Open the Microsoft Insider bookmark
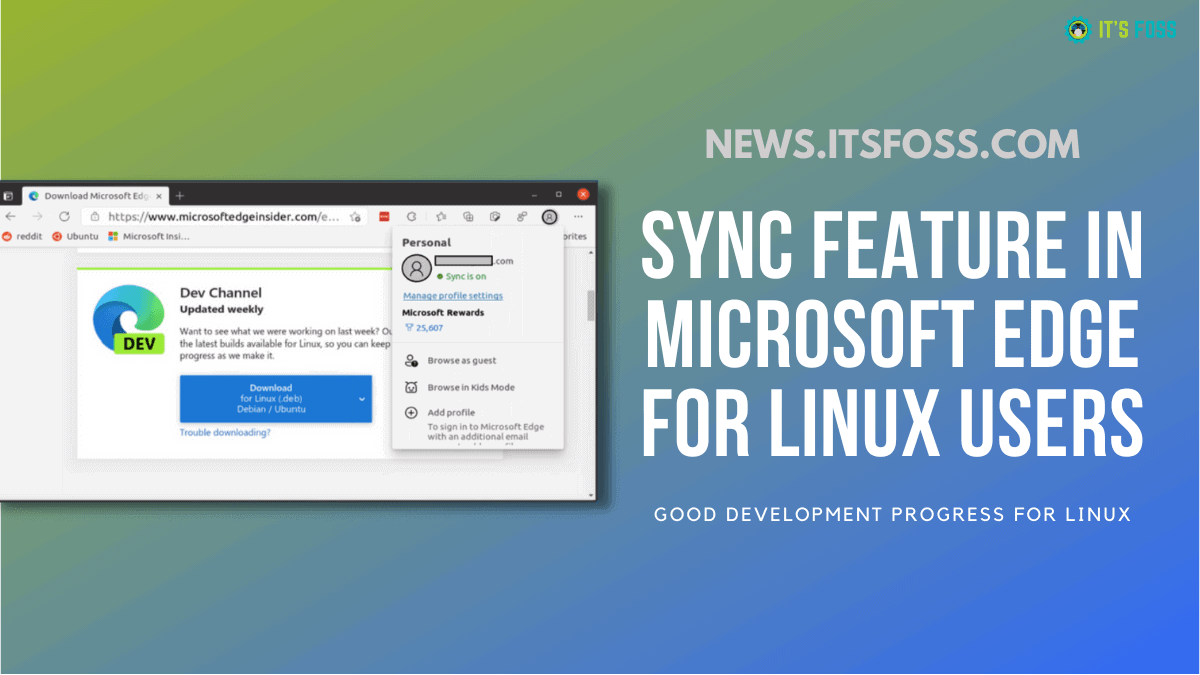The image size is (1200, 675). (150, 236)
